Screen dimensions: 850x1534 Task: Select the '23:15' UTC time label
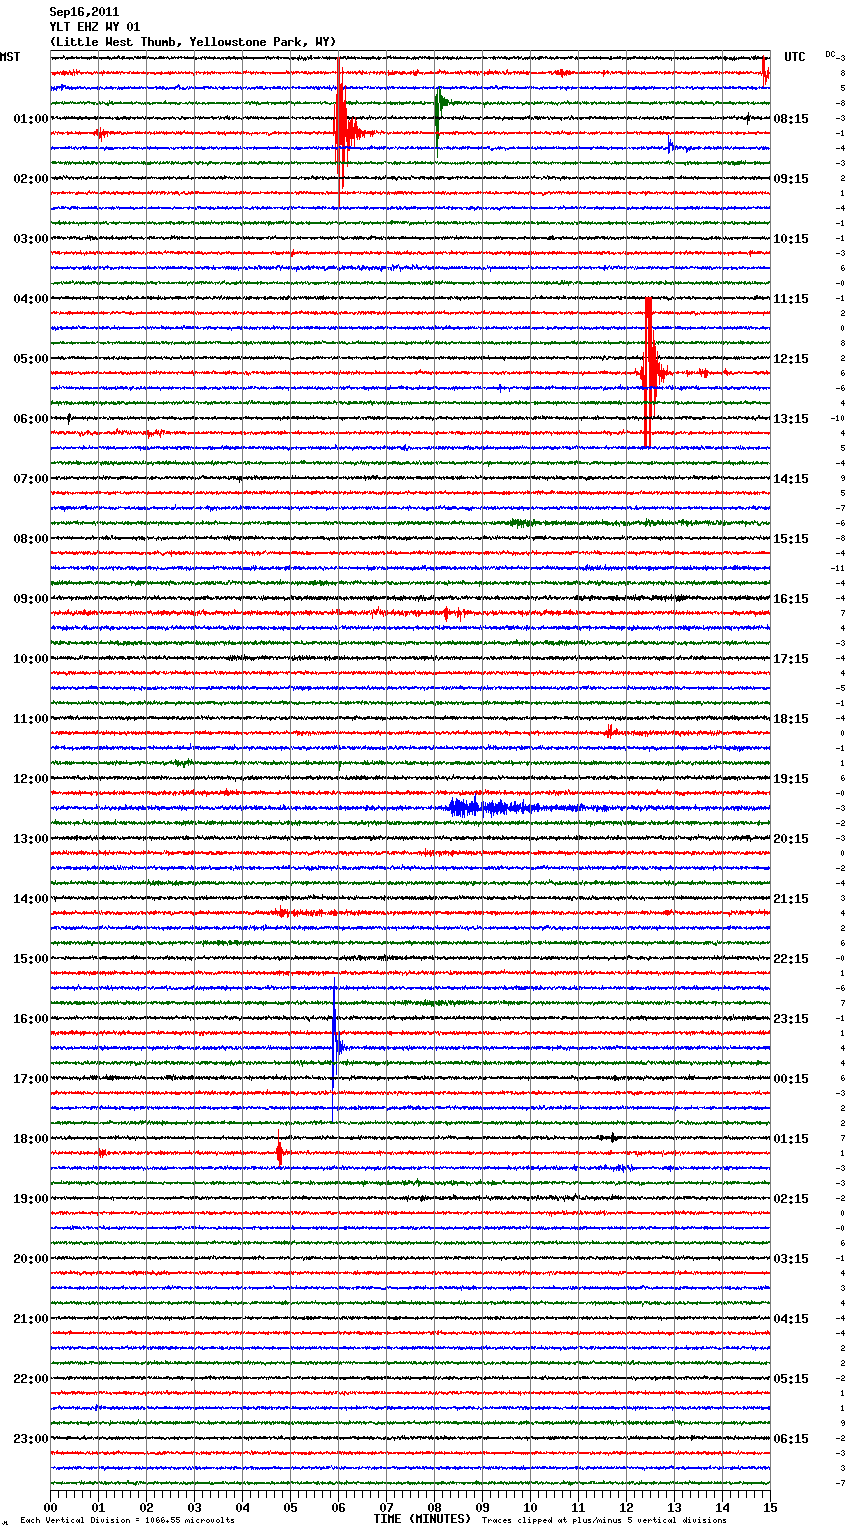coord(791,1019)
